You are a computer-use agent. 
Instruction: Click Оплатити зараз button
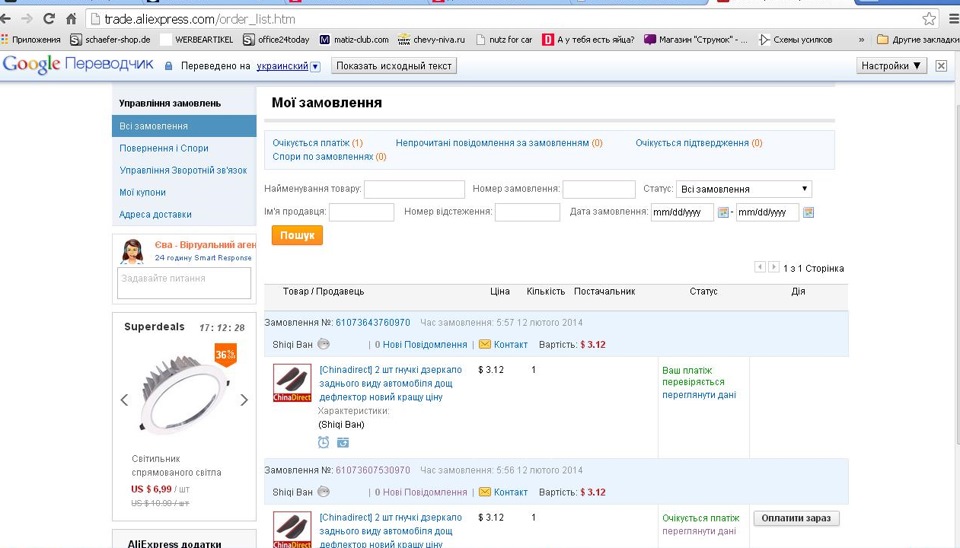coord(796,518)
